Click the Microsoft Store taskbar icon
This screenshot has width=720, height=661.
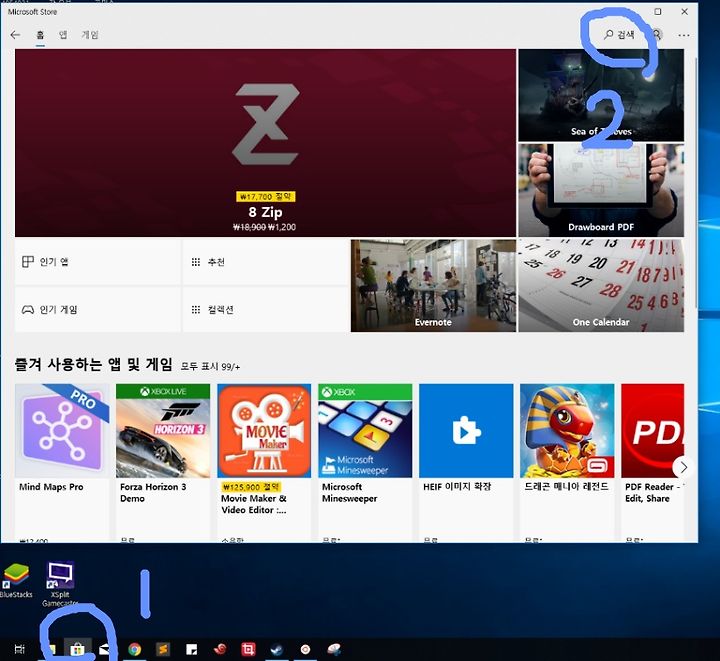(x=77, y=649)
